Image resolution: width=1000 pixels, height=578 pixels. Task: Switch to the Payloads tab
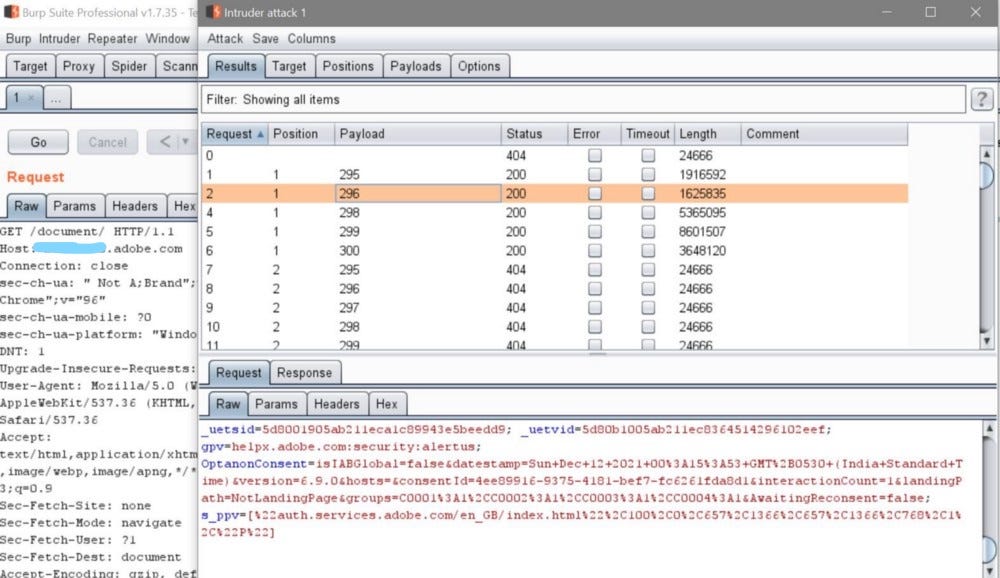click(x=416, y=66)
